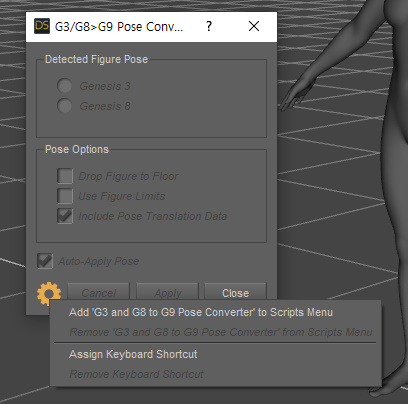The height and width of the screenshot is (404, 408).
Task: Click the DS Daz Studio title icon
Action: pyautogui.click(x=42, y=26)
